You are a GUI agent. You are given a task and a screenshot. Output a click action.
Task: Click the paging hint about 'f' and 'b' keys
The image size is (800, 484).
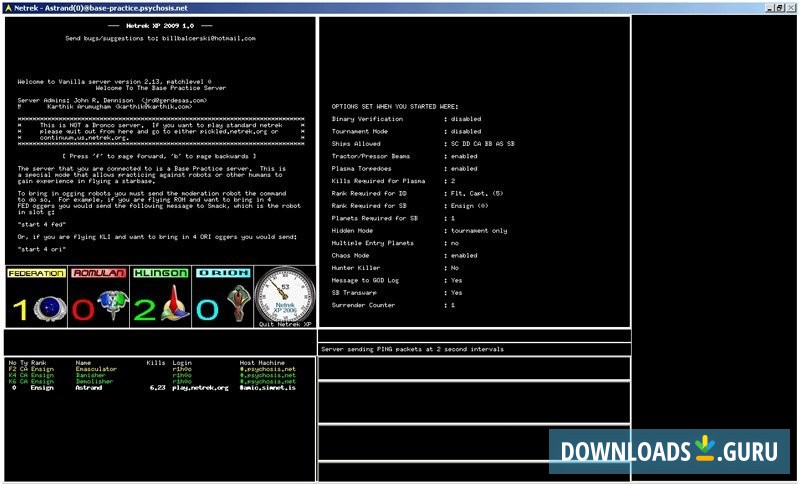coord(159,156)
